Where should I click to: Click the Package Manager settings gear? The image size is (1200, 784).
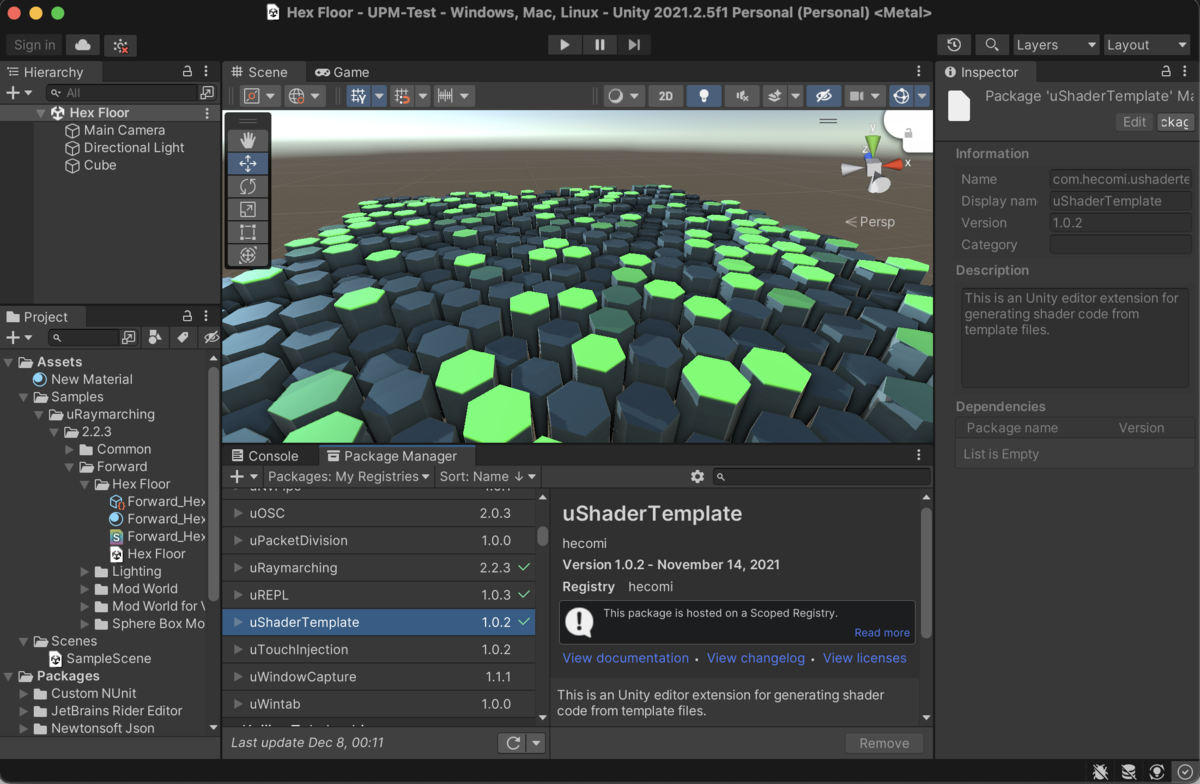697,477
